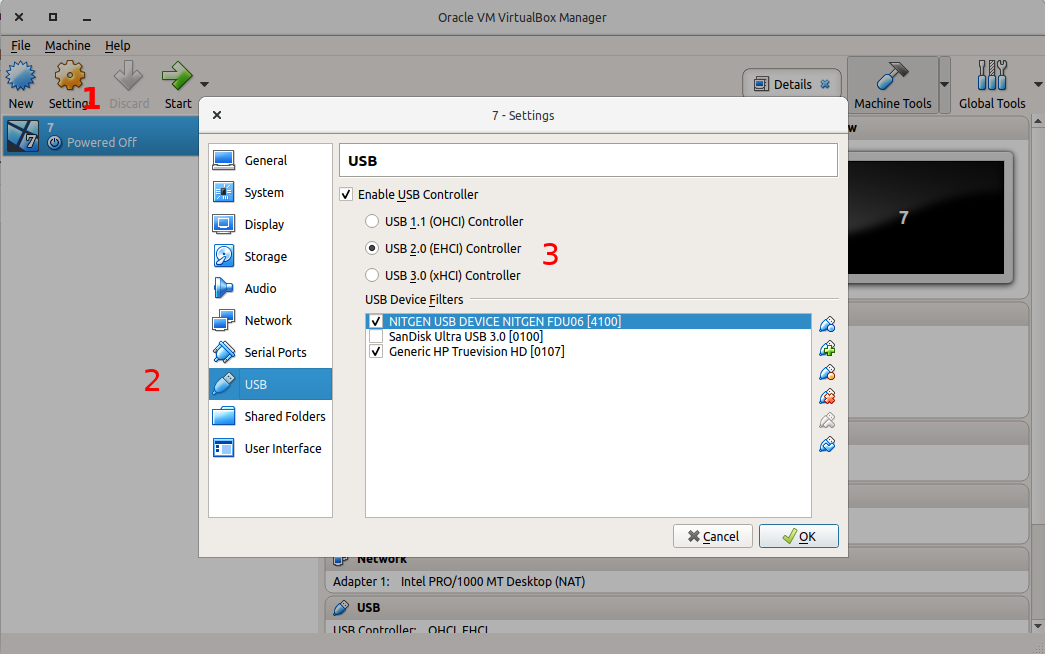
Task: Click the New virtual machine toolbar icon
Action: point(21,85)
